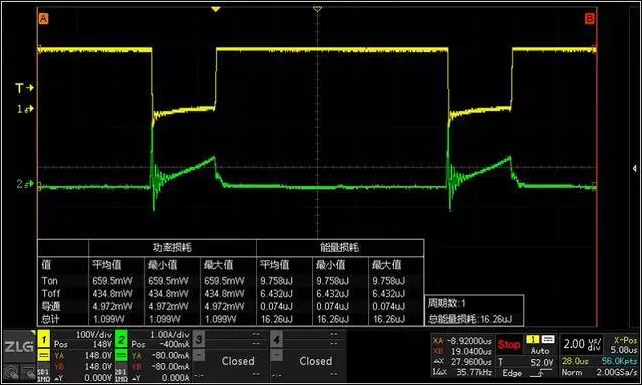This screenshot has height=385, width=642.
Task: Open the 2.00 us/div timebase setting
Action: click(582, 344)
